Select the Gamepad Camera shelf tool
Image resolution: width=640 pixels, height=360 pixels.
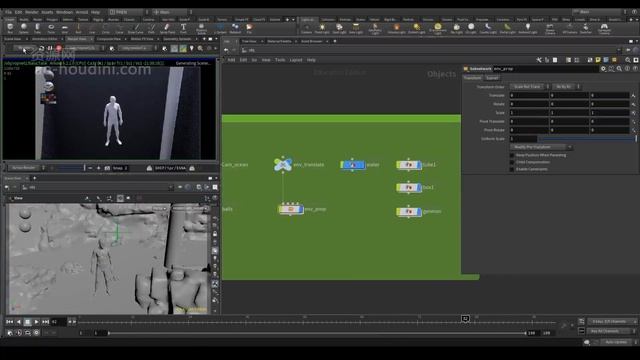pos(604,29)
